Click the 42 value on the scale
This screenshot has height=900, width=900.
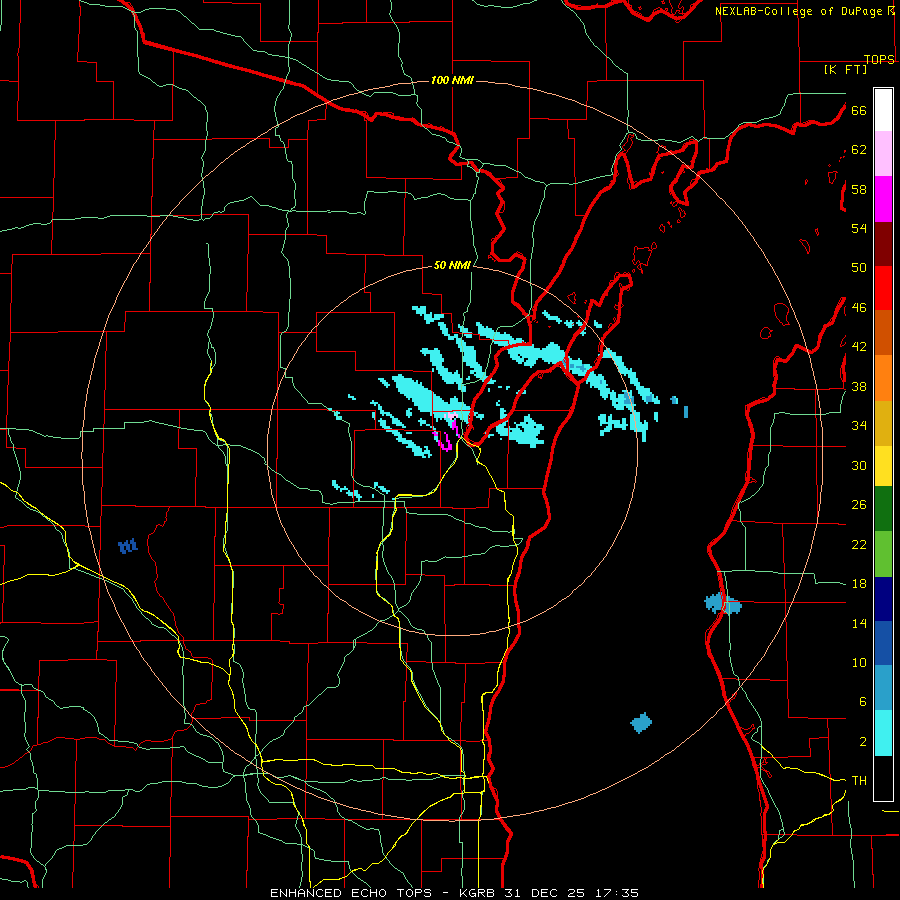[859, 347]
